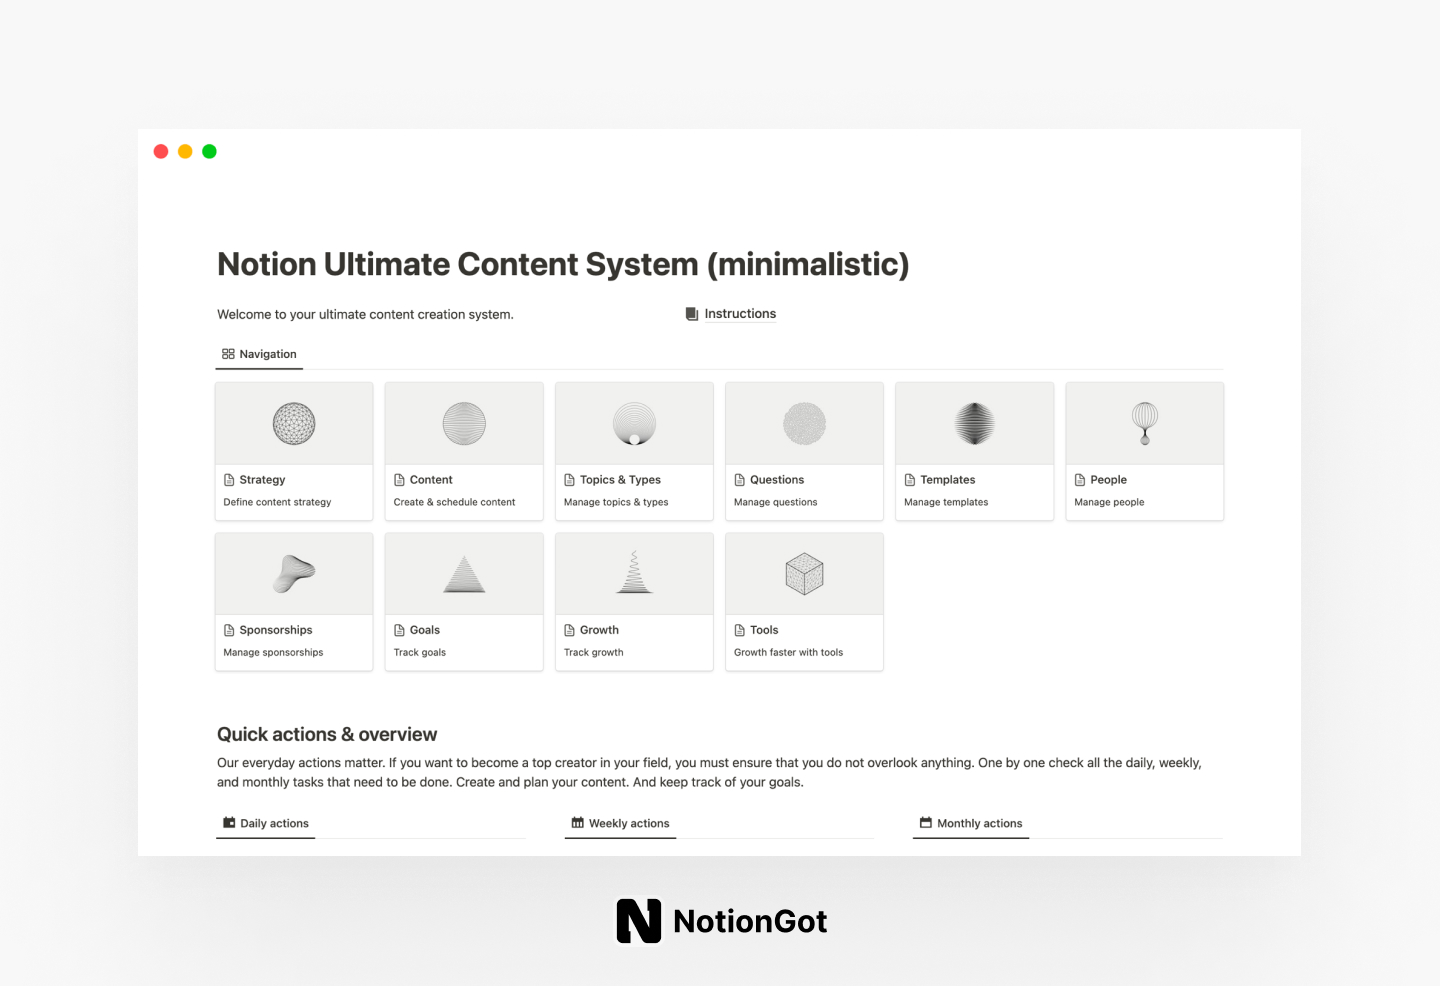Click the Tools cube thumbnail image

coord(804,573)
